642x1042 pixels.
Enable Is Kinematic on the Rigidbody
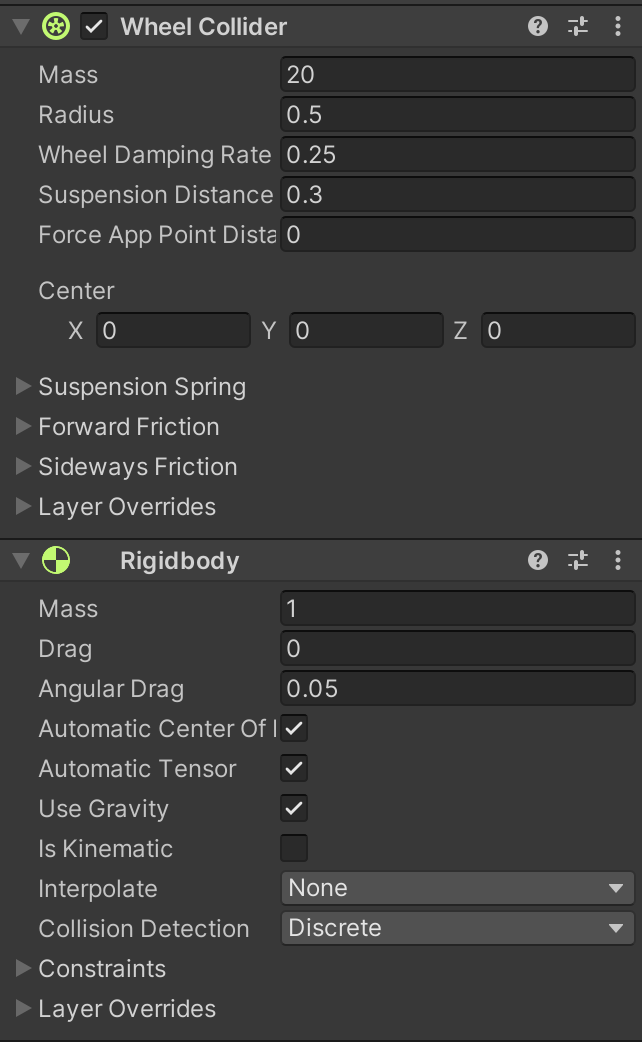click(x=293, y=848)
